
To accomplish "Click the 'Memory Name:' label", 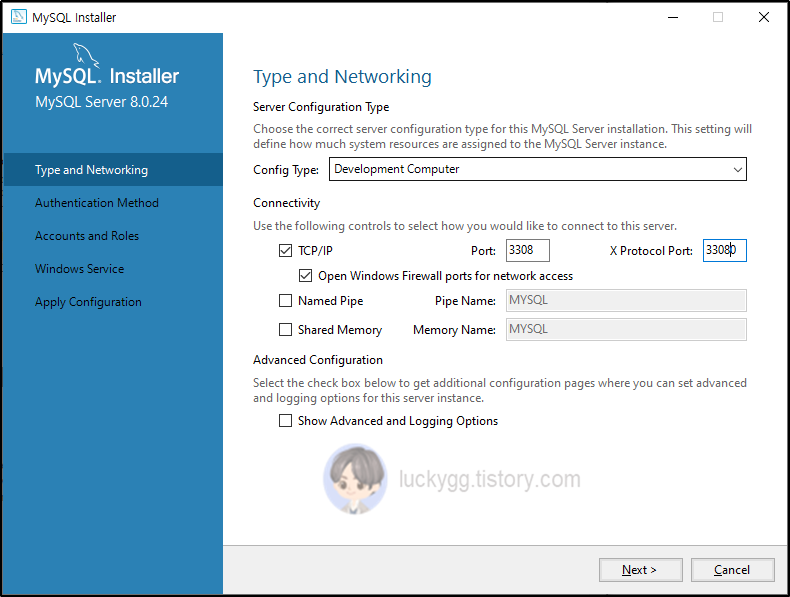I will (x=454, y=330).
